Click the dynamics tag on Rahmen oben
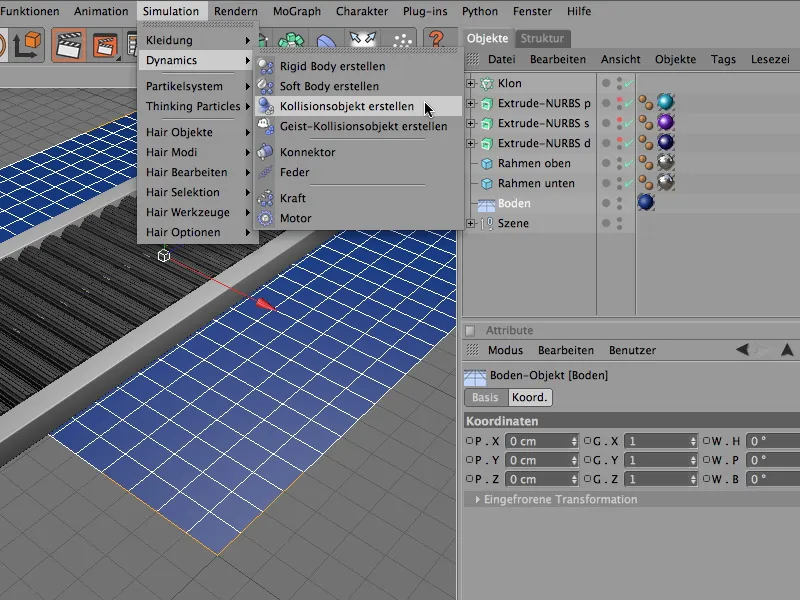 647,163
